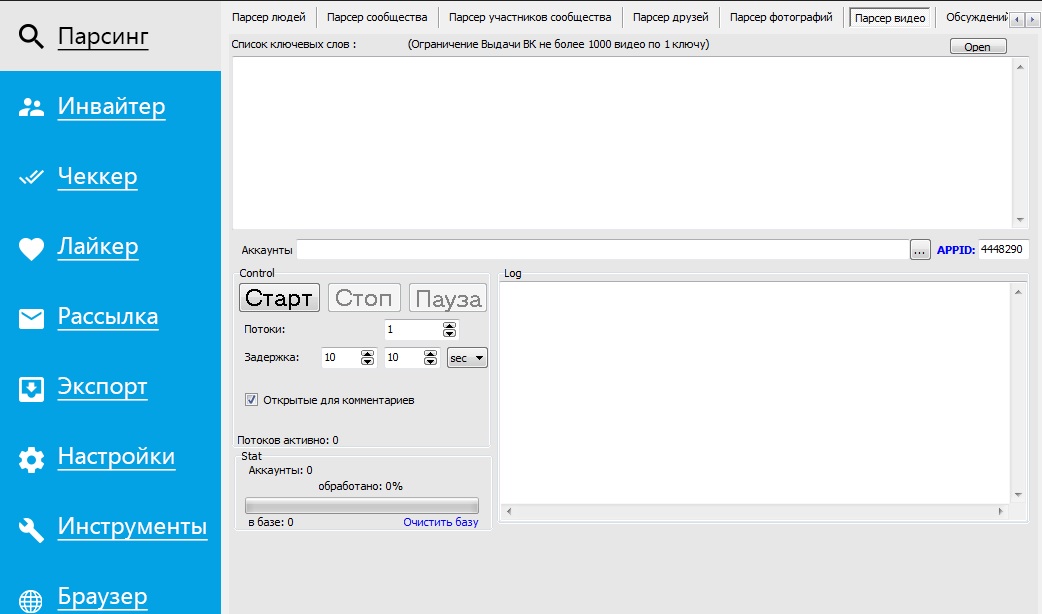Click the envelope icon beside Рассылка

tap(32, 318)
